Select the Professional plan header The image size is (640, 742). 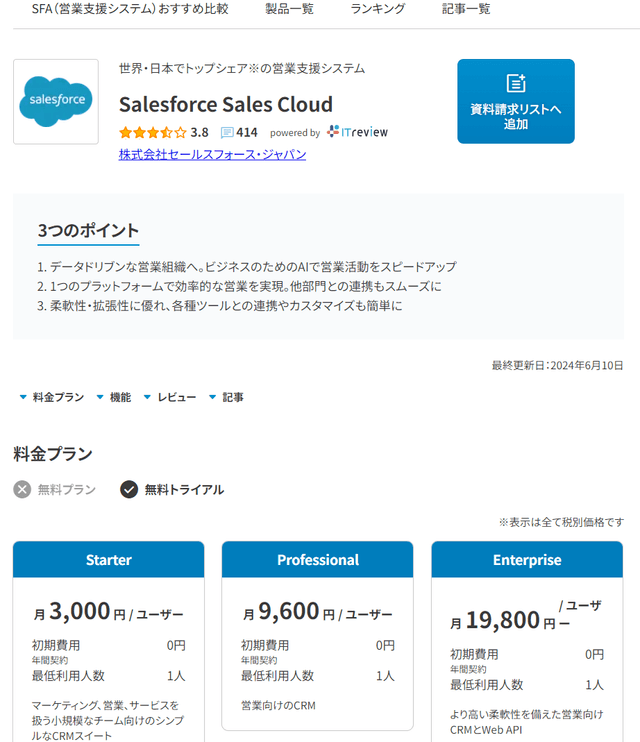(x=318, y=560)
